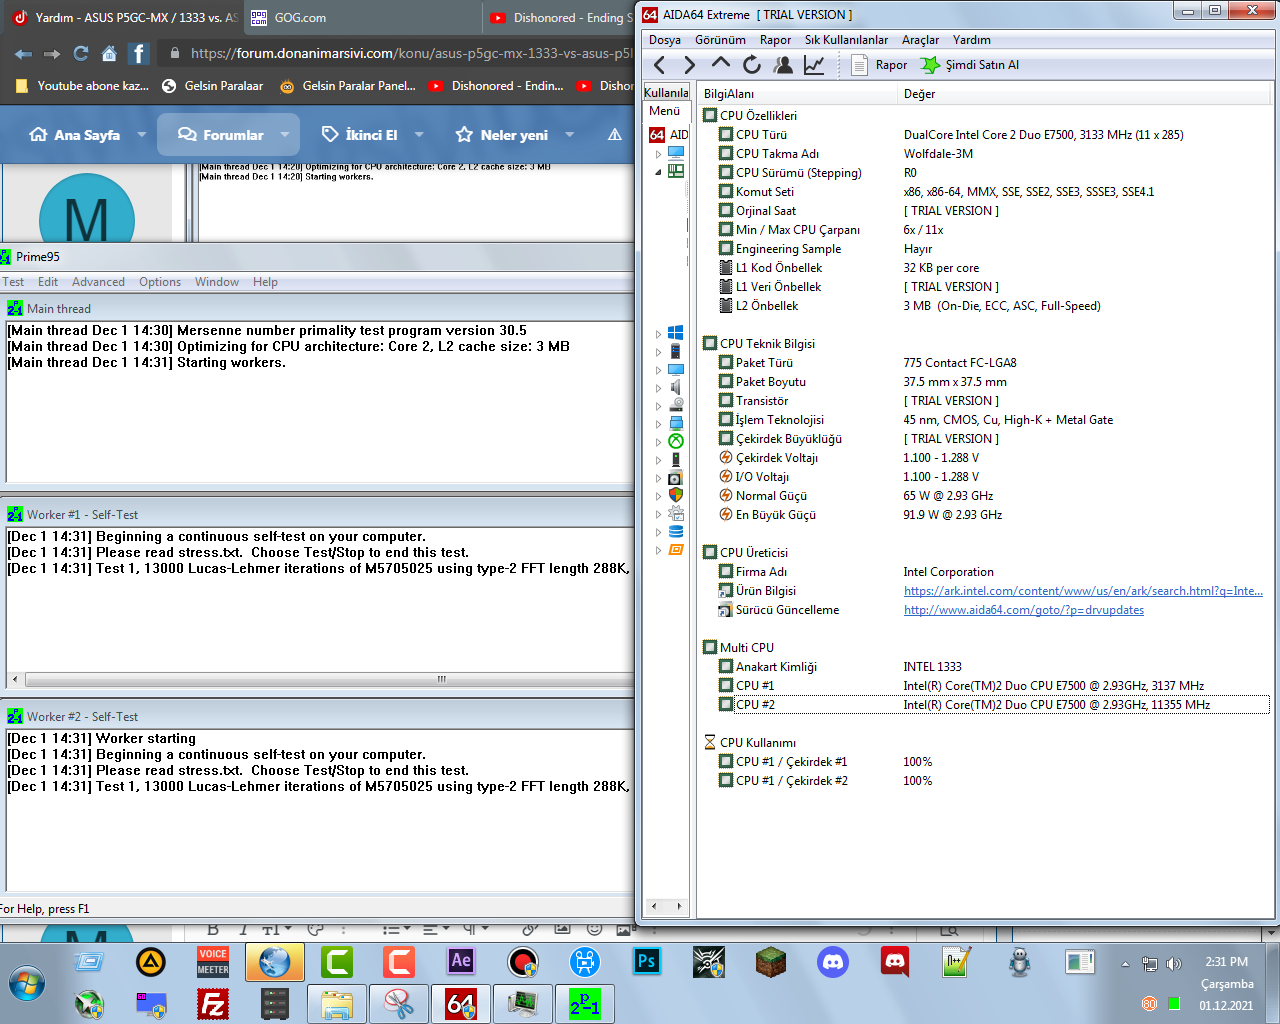Click the Rapor toolbar button
This screenshot has width=1280, height=1024.
point(879,65)
